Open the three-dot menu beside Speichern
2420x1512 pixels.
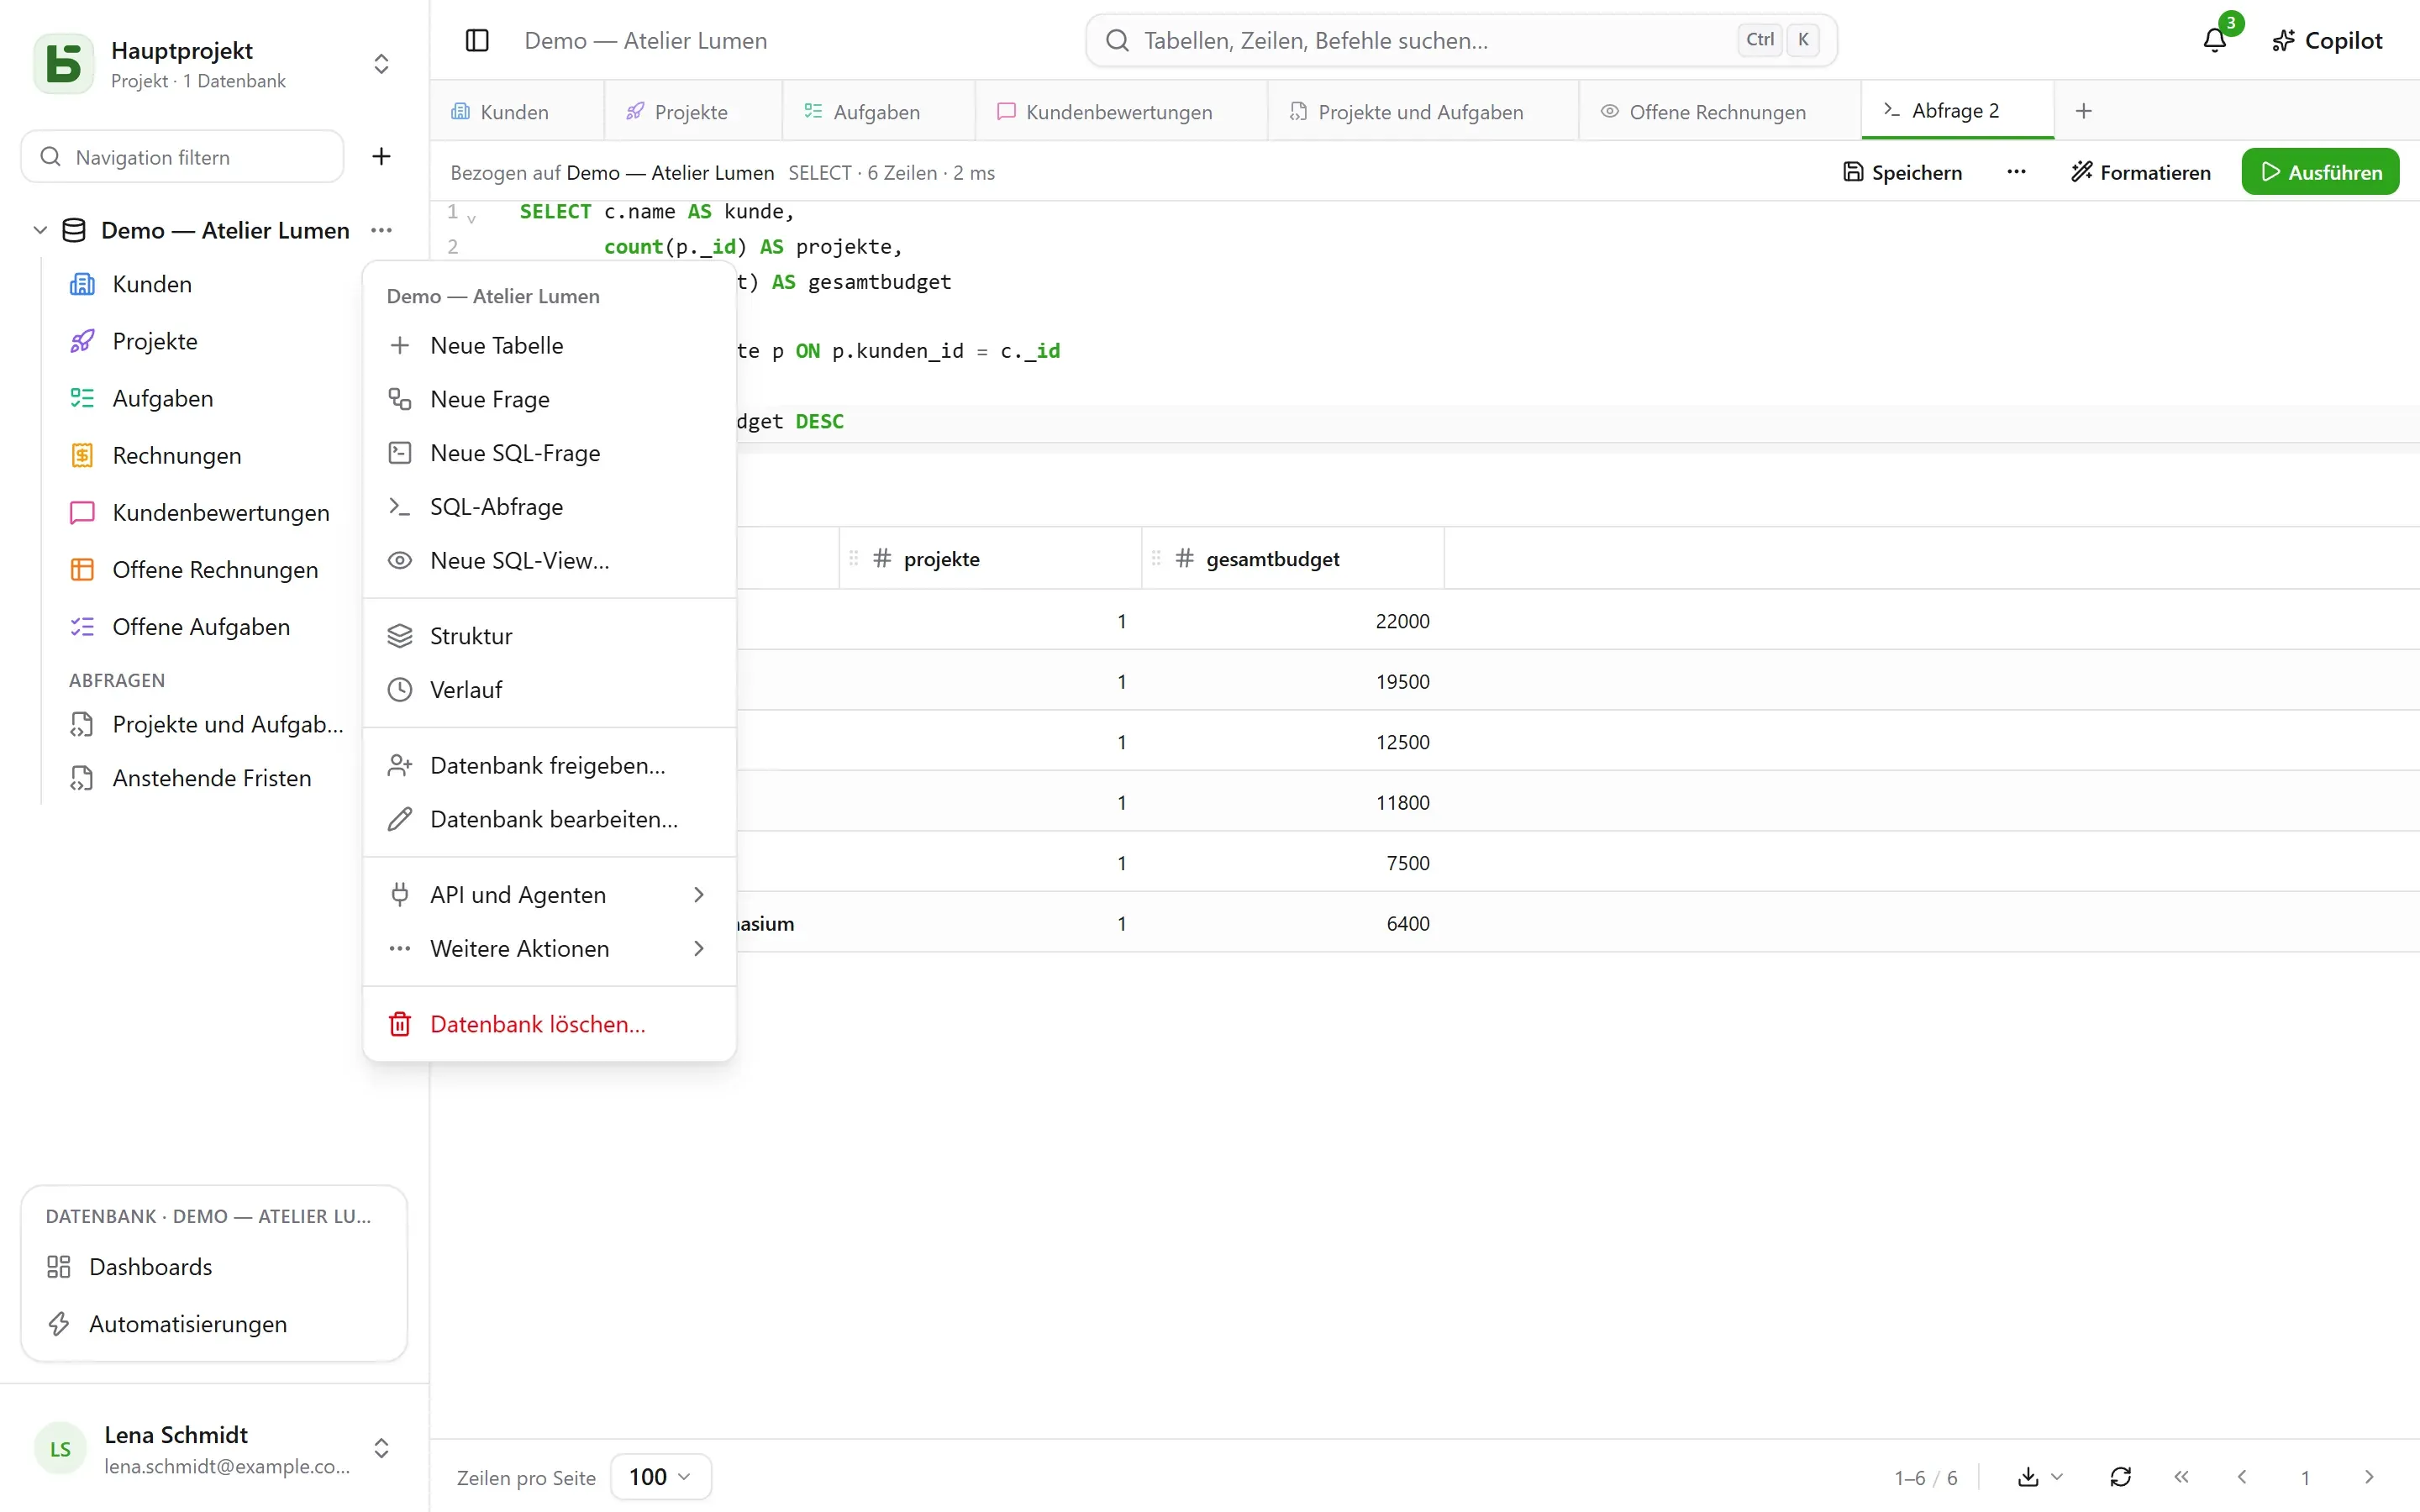(x=2016, y=172)
